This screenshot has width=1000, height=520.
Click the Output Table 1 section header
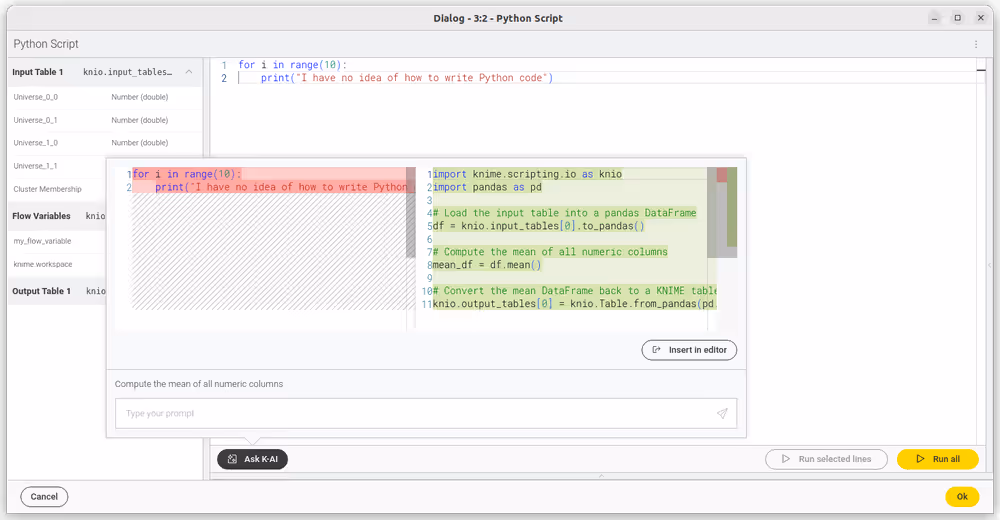pyautogui.click(x=42, y=291)
